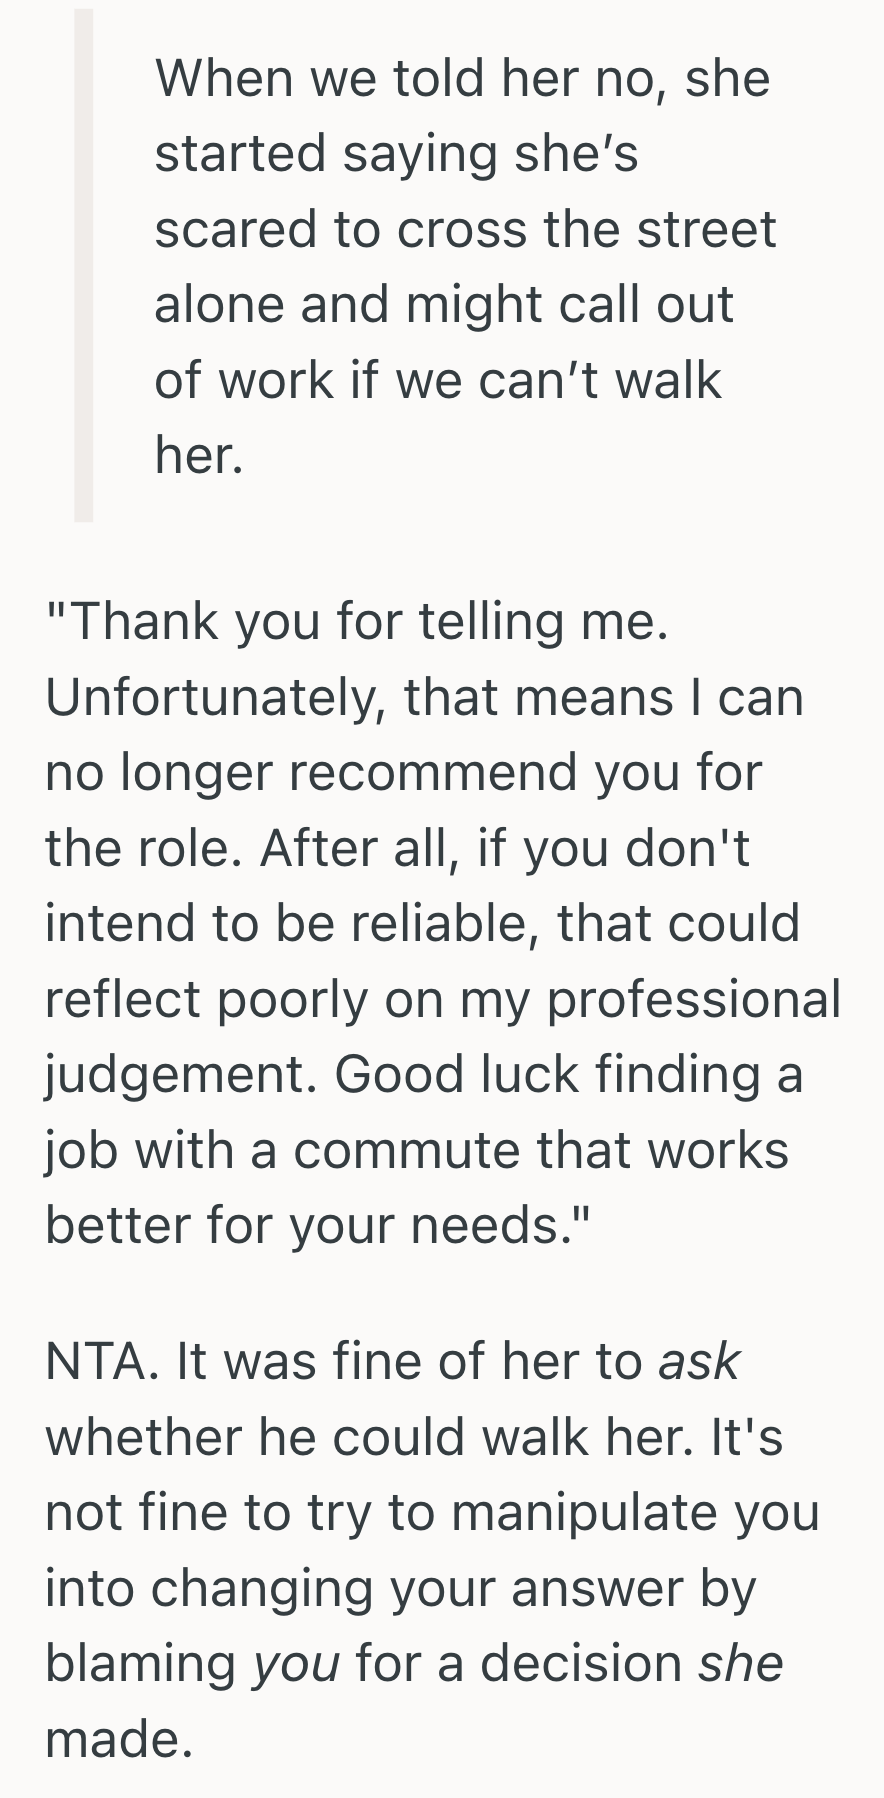The image size is (884, 1798).
Task: Click the line "reflect poorly on my professional"
Action: (443, 999)
